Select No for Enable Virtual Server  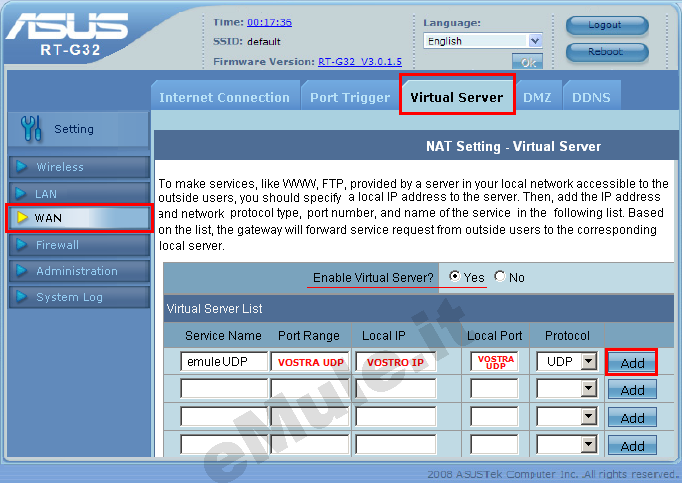point(500,276)
